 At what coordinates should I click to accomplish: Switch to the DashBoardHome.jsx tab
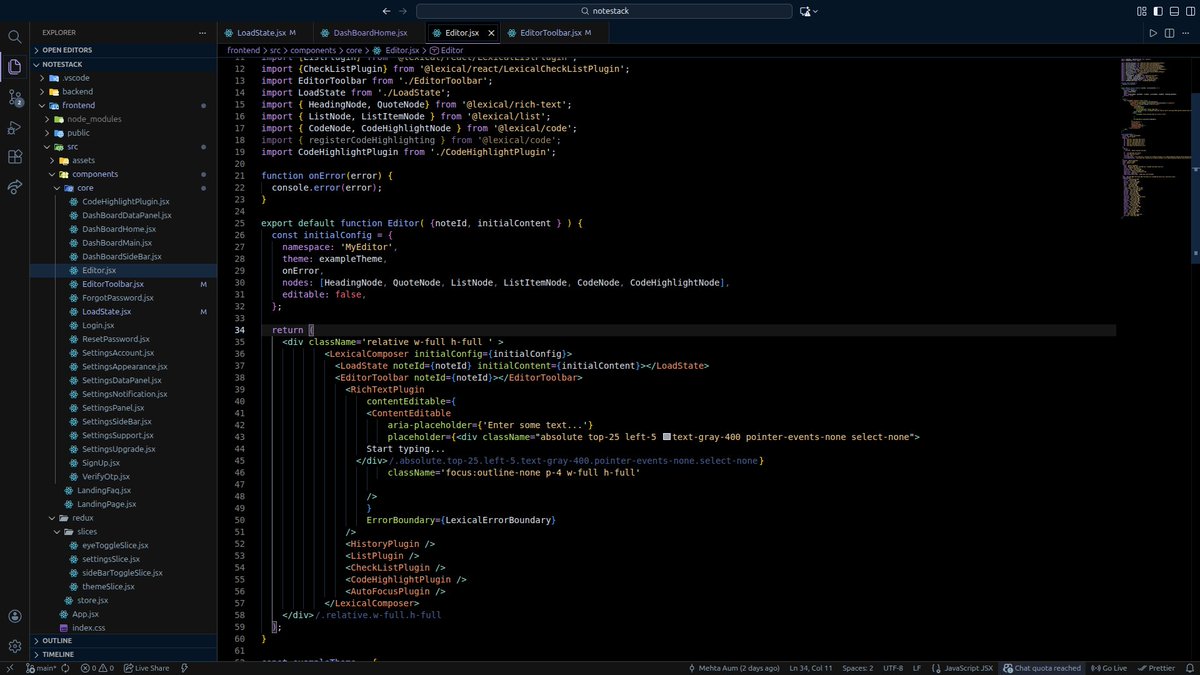370,33
